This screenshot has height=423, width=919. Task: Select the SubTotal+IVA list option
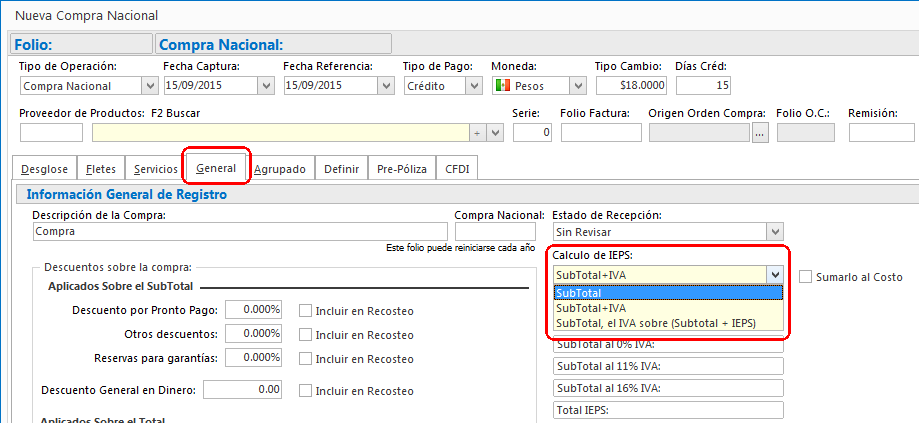pos(668,308)
